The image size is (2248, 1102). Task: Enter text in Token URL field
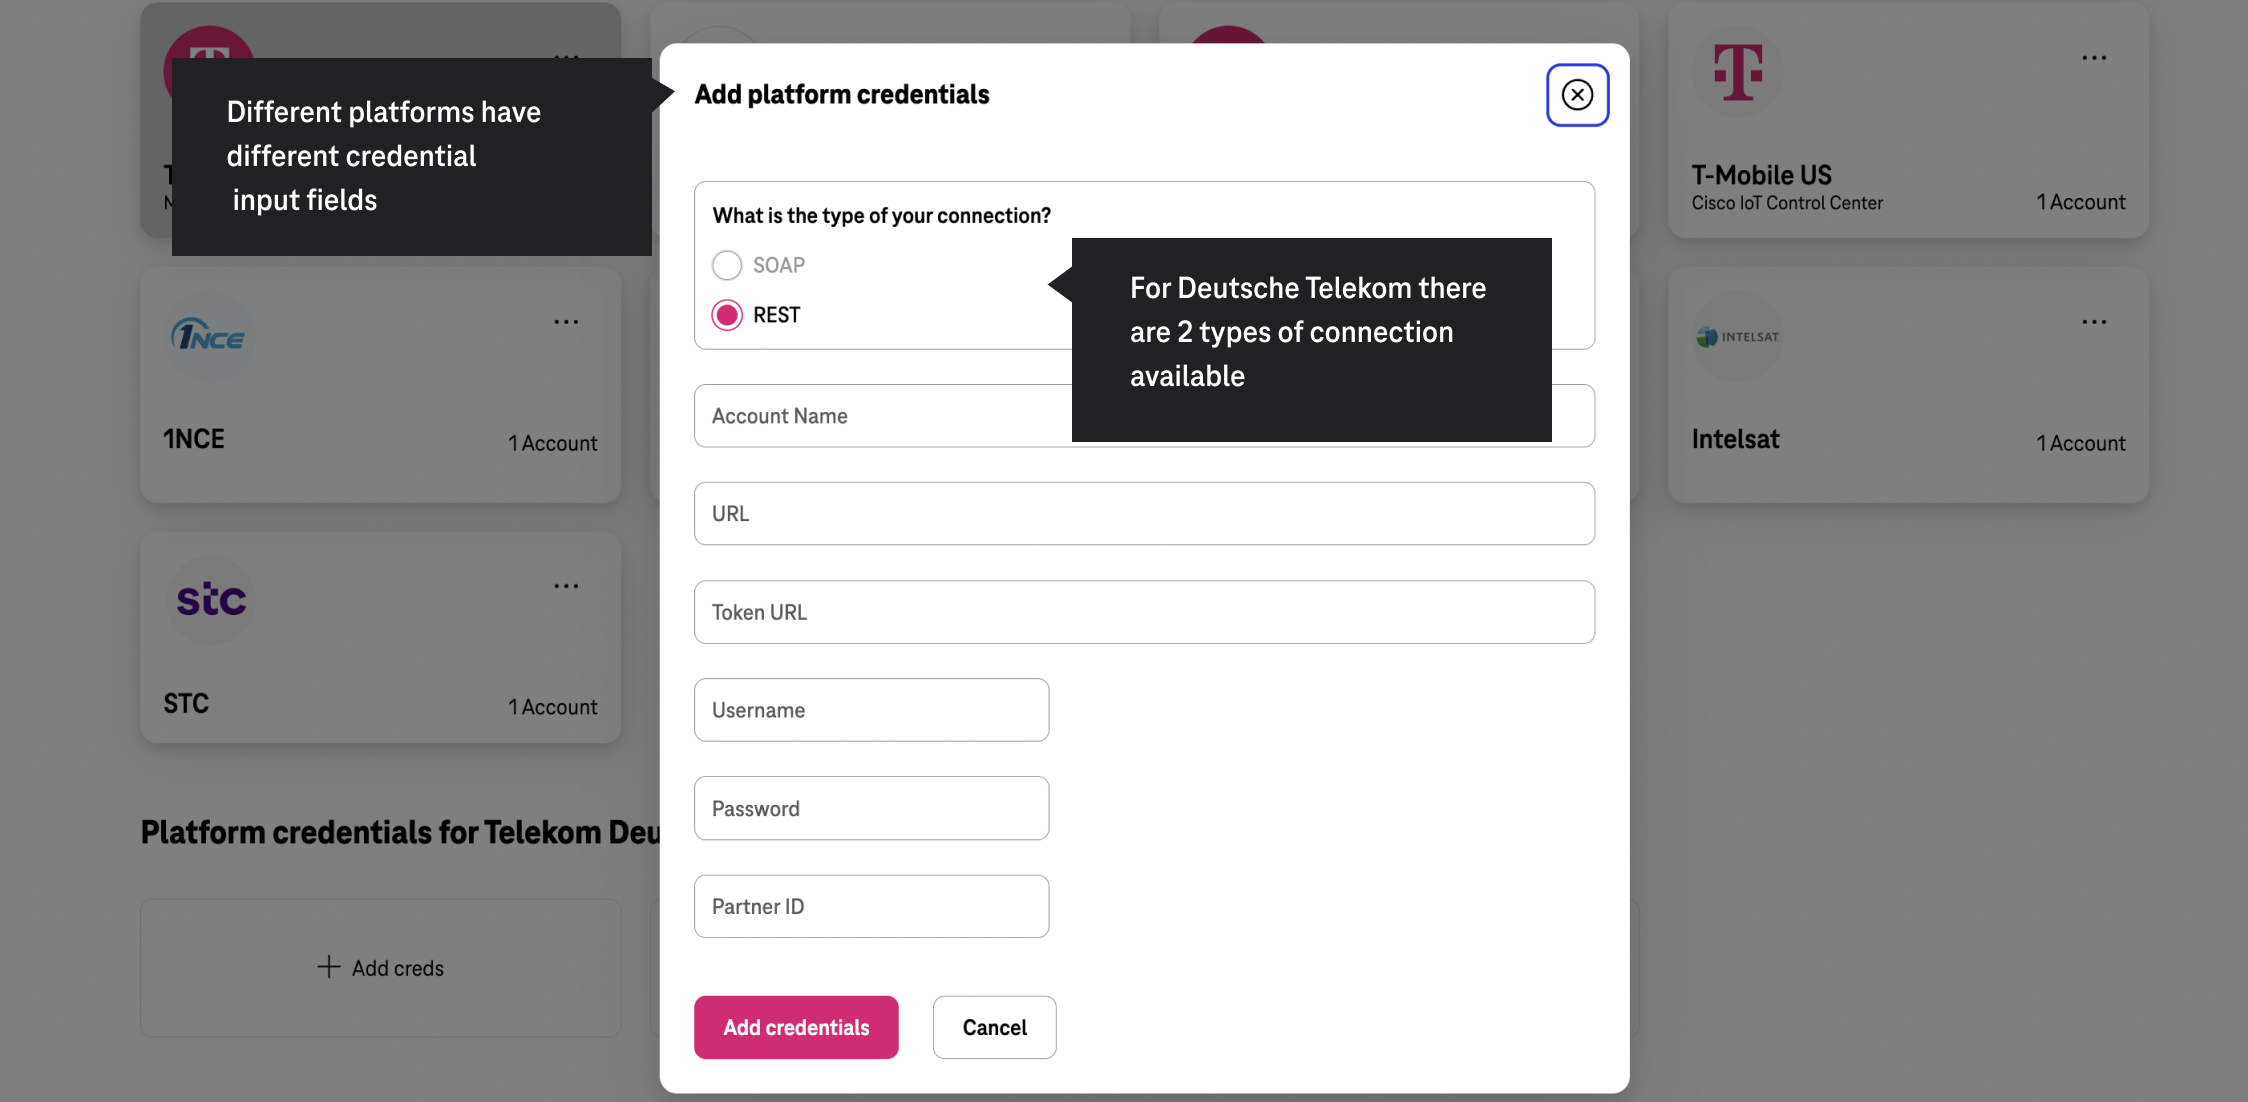pos(1144,612)
